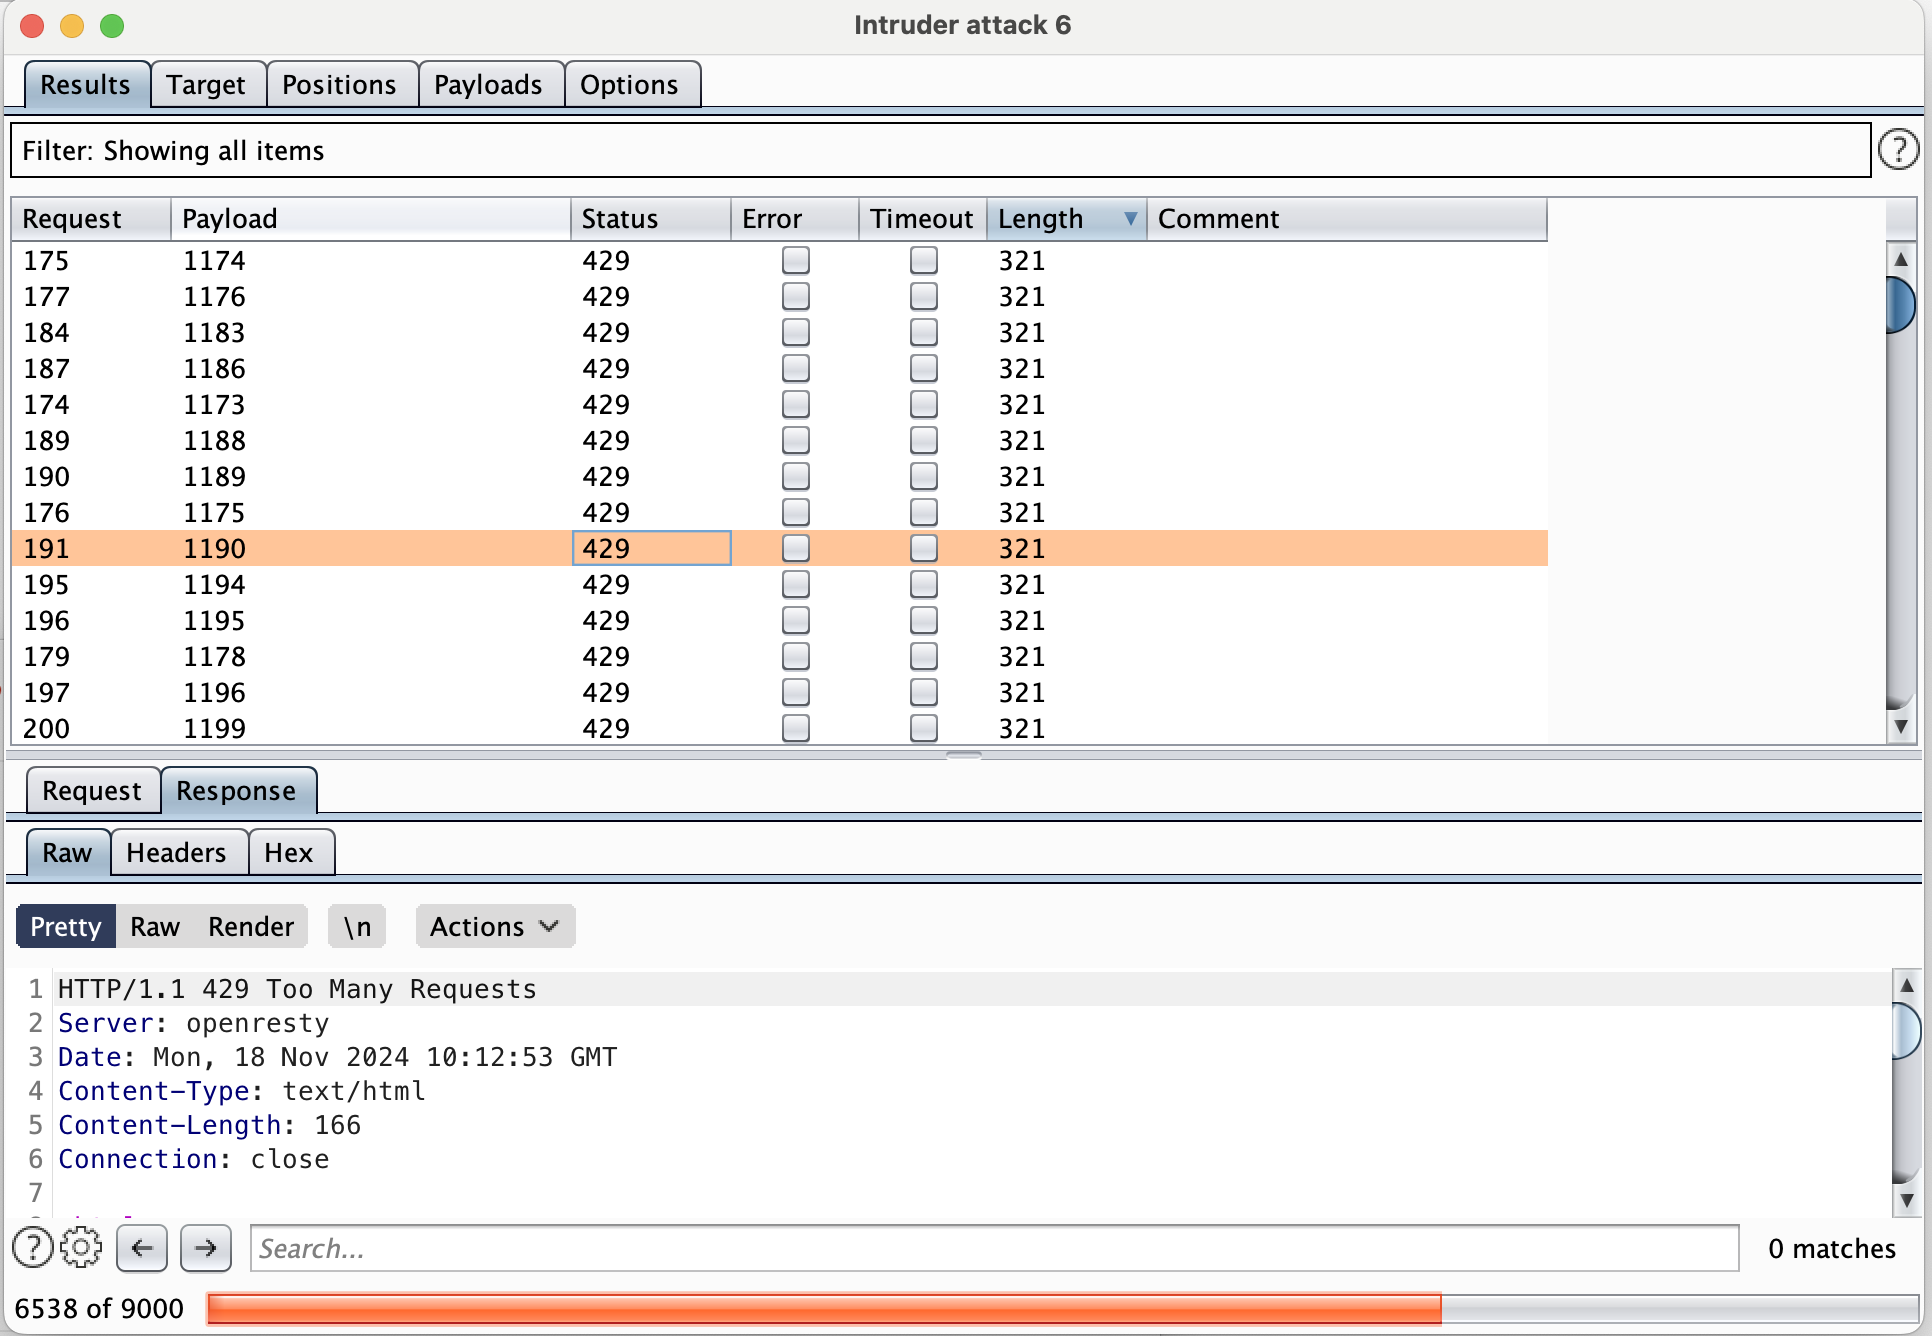Go to next search match arrow

click(x=205, y=1247)
